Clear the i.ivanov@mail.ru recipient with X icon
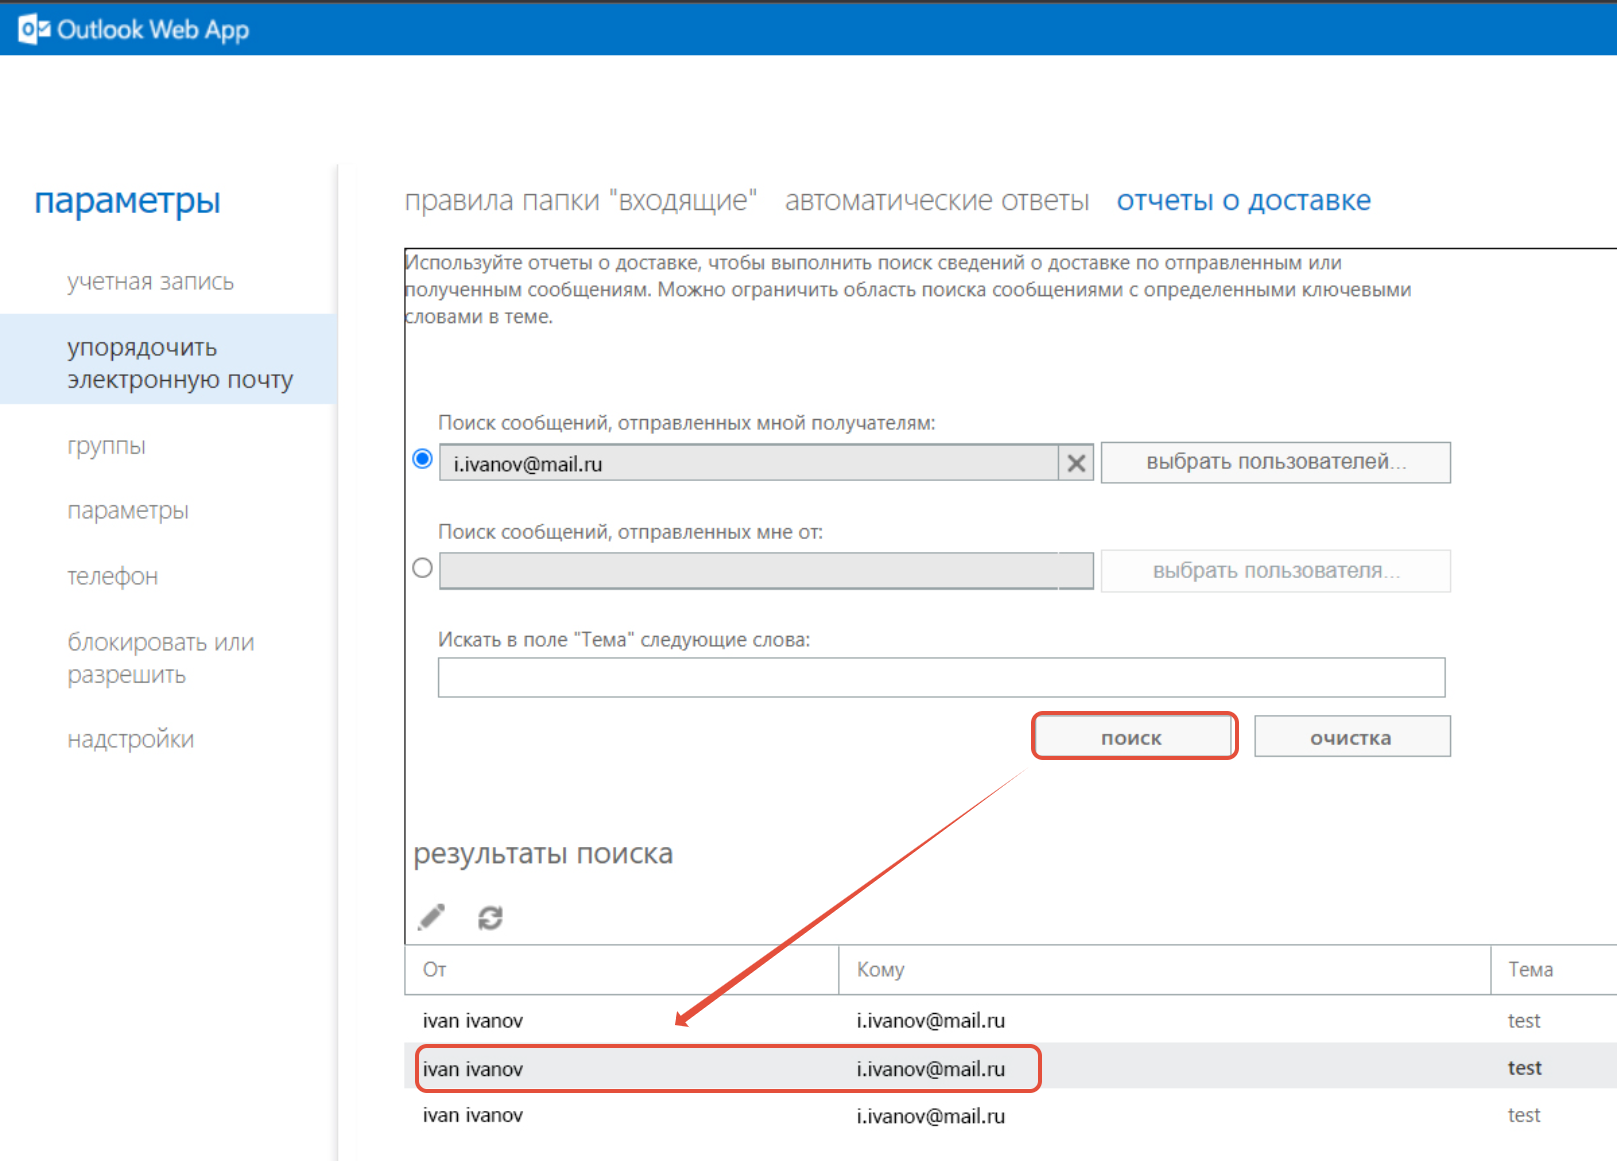Screen dimensions: 1617x1161 coord(1076,463)
